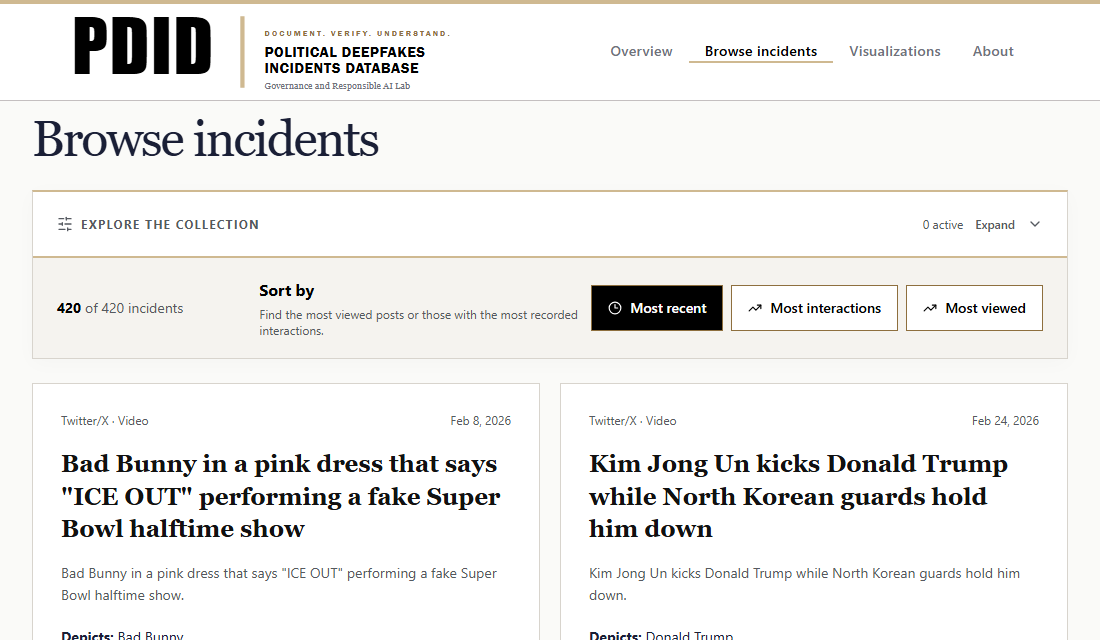Click the PDID logo
The height and width of the screenshot is (640, 1100).
[142, 46]
